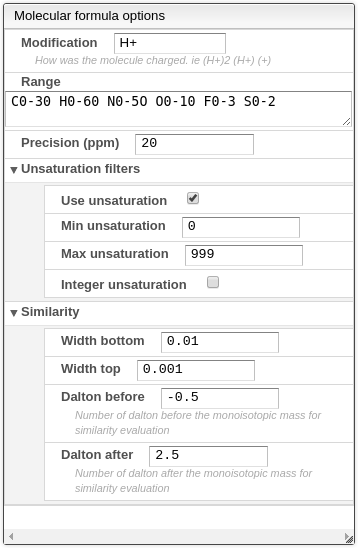
Task: Focus the Max unsaturation field
Action: tap(244, 256)
